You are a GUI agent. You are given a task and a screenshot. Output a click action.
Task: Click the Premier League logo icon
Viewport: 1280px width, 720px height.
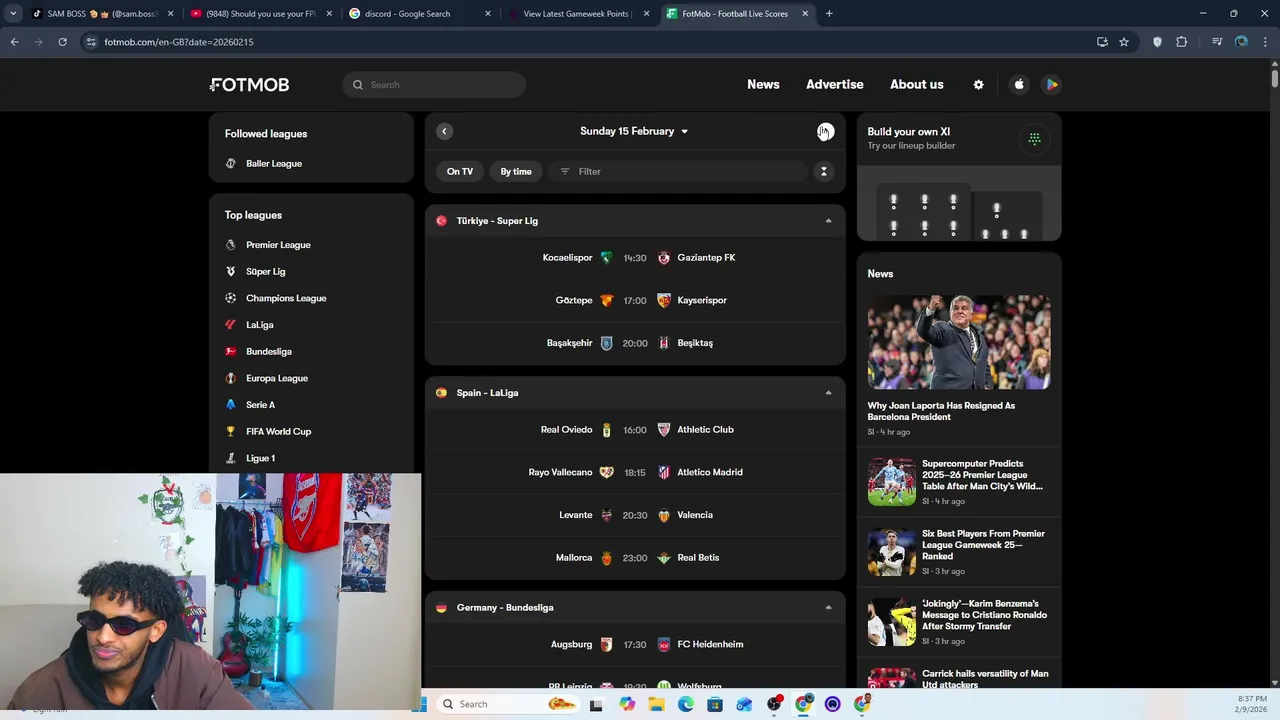pyautogui.click(x=231, y=245)
